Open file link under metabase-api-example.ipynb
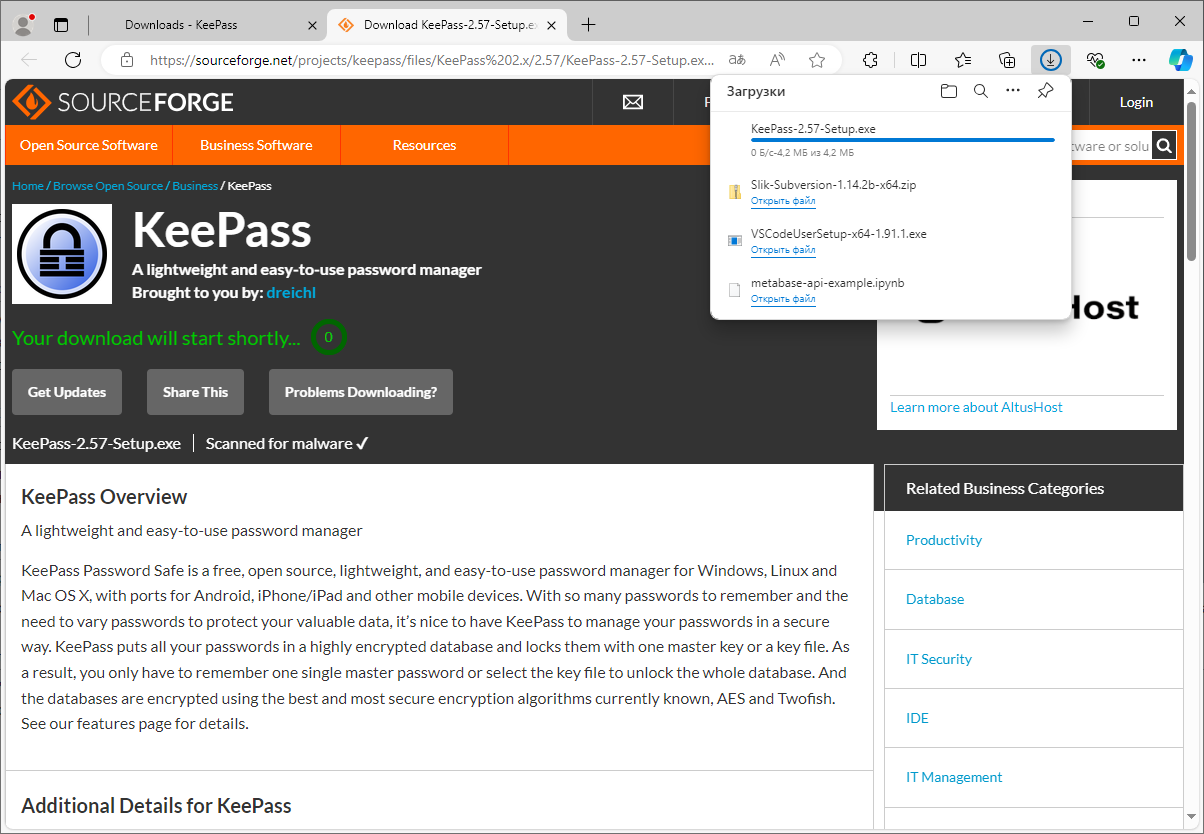This screenshot has height=834, width=1204. tap(783, 299)
